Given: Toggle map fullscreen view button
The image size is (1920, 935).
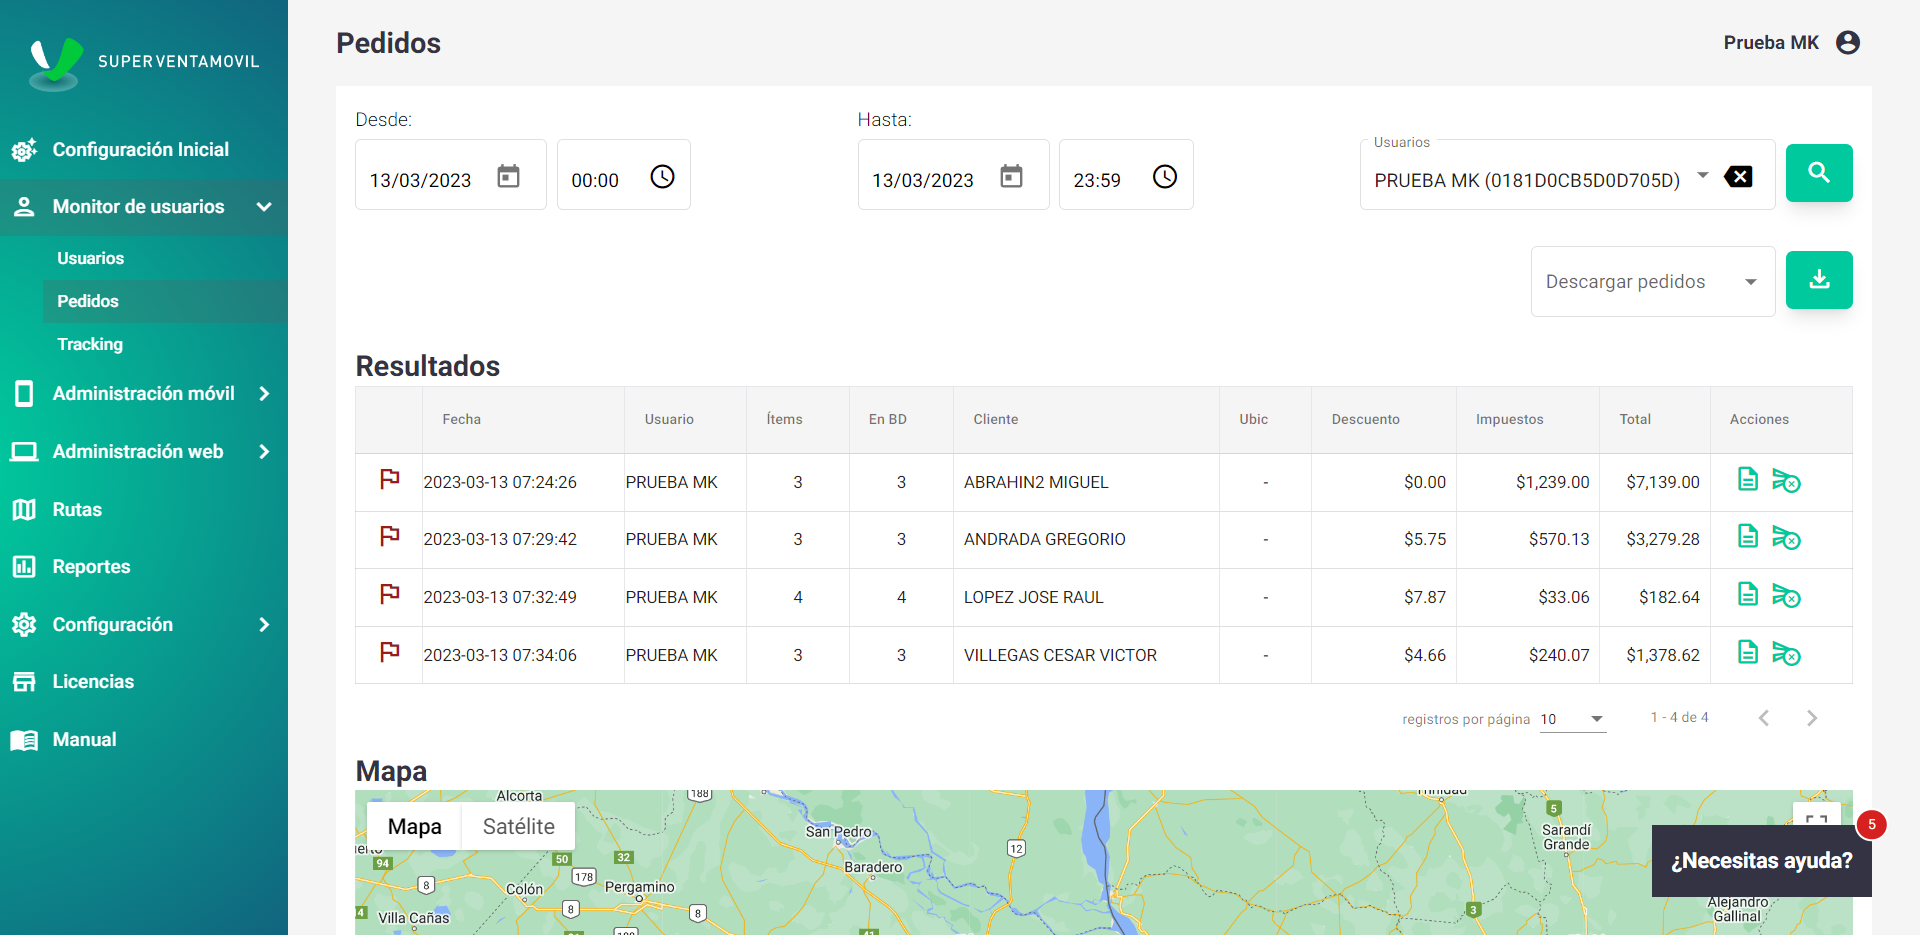Looking at the screenshot, I should [1817, 820].
